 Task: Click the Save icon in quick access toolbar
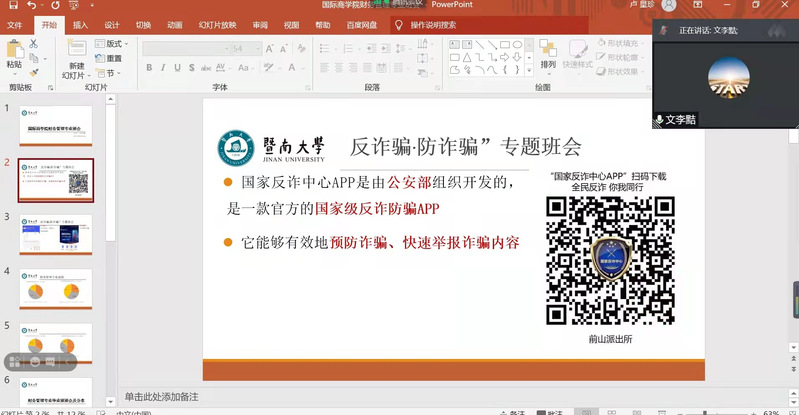tap(13, 5)
